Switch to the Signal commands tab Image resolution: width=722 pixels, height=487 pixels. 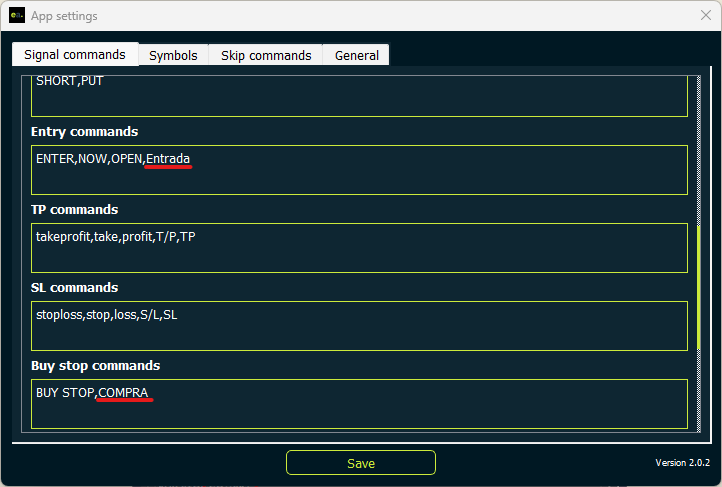[x=75, y=55]
